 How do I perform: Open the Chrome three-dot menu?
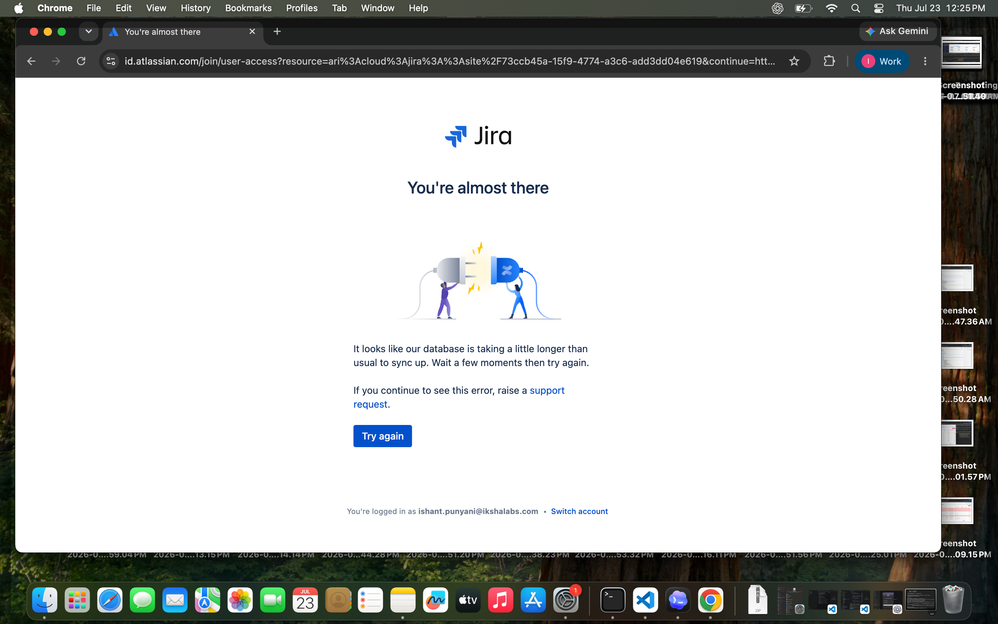[925, 61]
